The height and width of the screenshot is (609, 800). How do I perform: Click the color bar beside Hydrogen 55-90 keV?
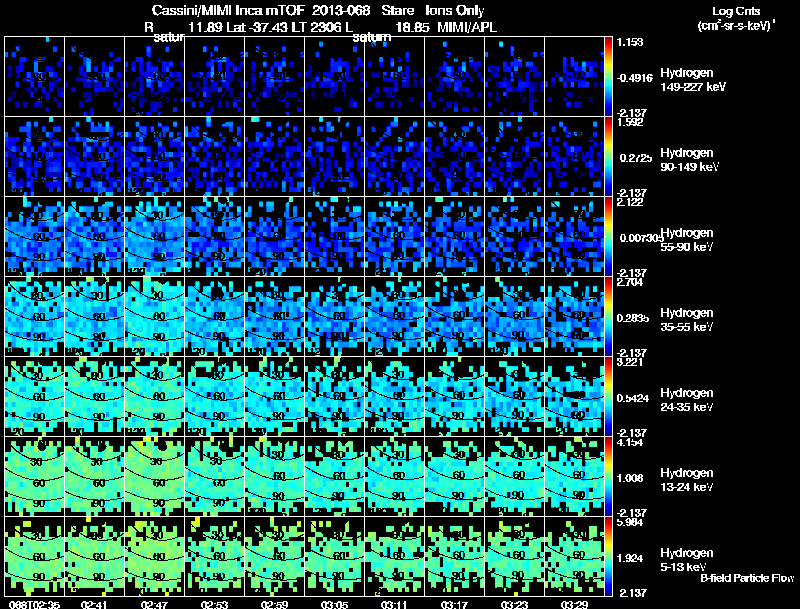click(x=608, y=237)
